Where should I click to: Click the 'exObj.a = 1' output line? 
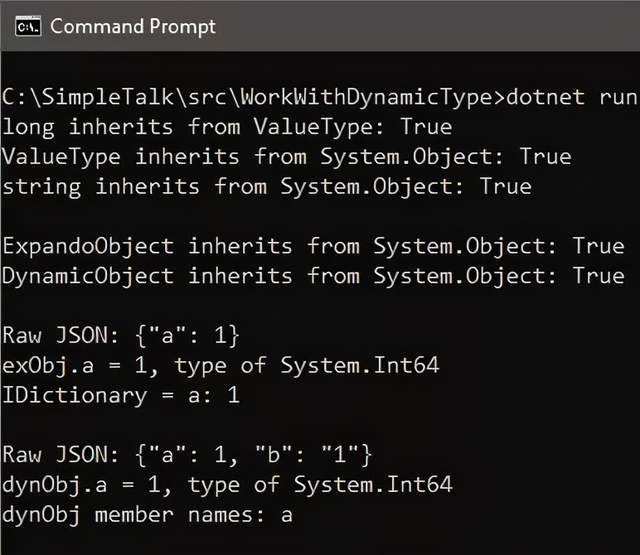pos(220,365)
